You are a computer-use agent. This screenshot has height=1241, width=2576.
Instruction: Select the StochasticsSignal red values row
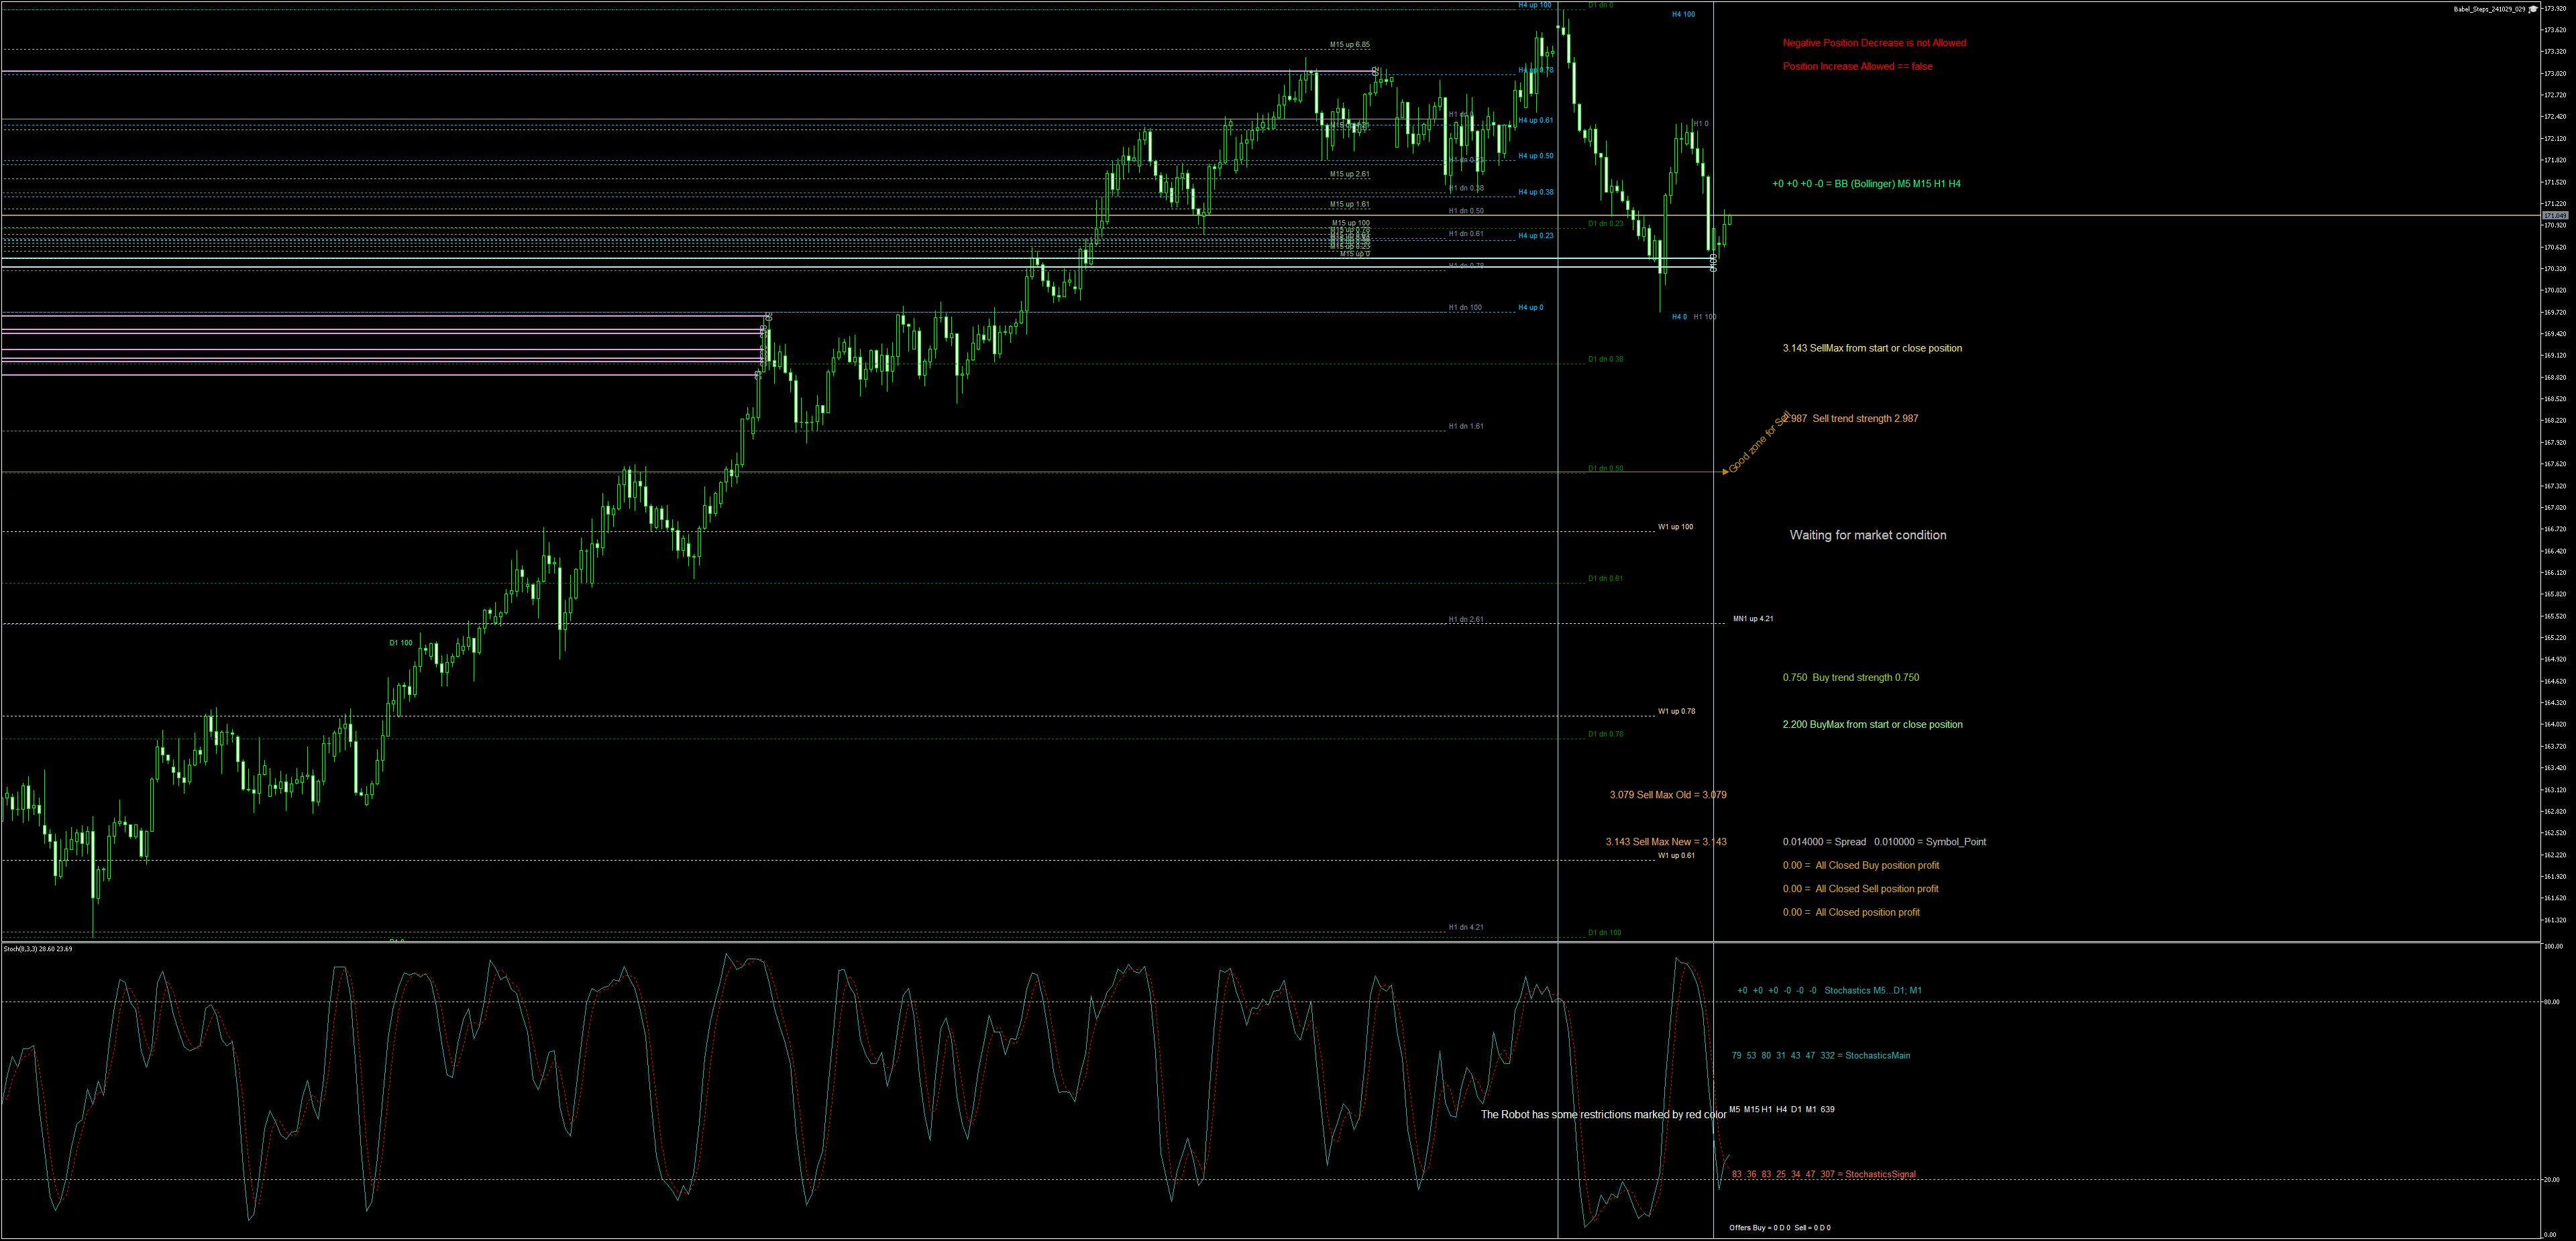pos(1823,1174)
